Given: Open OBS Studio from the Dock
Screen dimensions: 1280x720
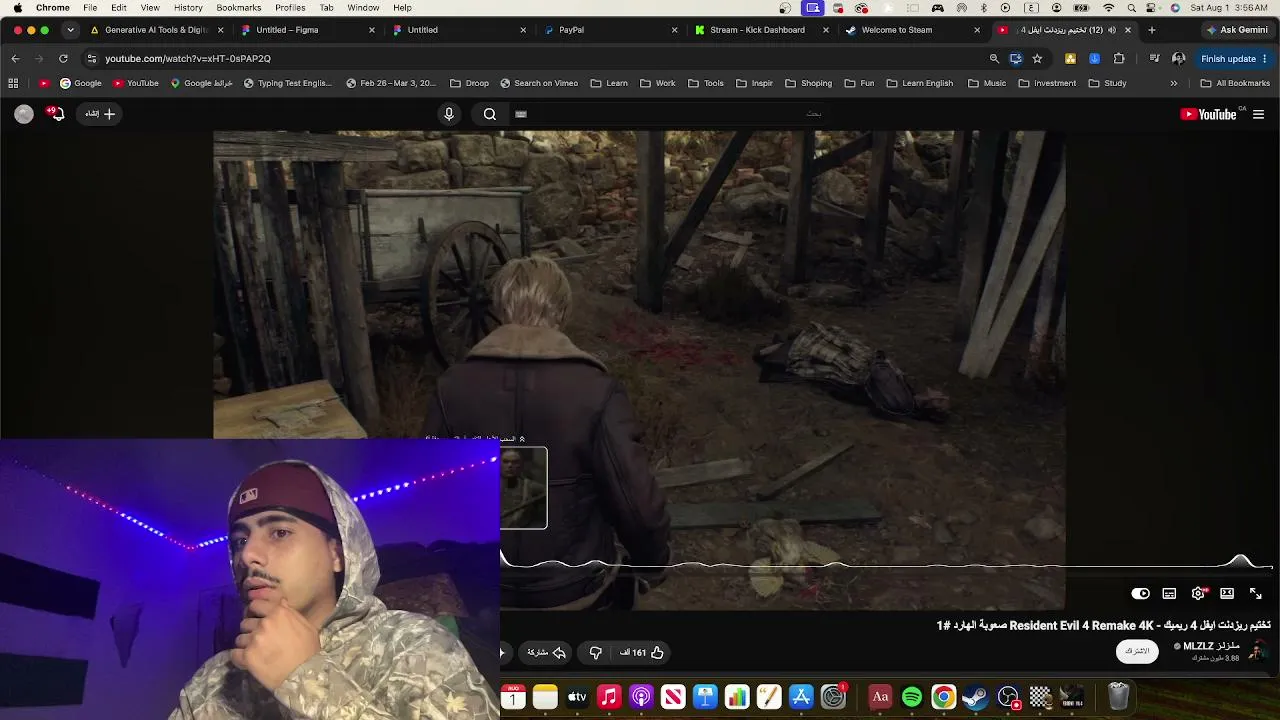Looking at the screenshot, I should [x=1008, y=697].
